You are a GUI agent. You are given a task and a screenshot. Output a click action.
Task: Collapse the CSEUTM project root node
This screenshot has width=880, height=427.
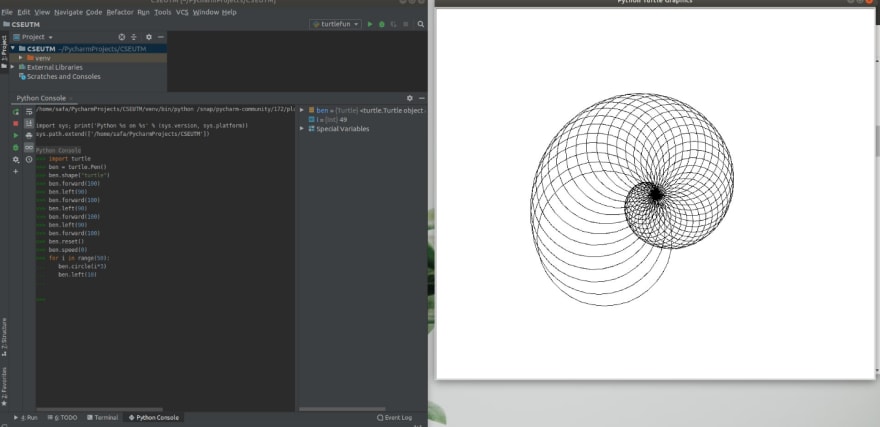click(13, 48)
